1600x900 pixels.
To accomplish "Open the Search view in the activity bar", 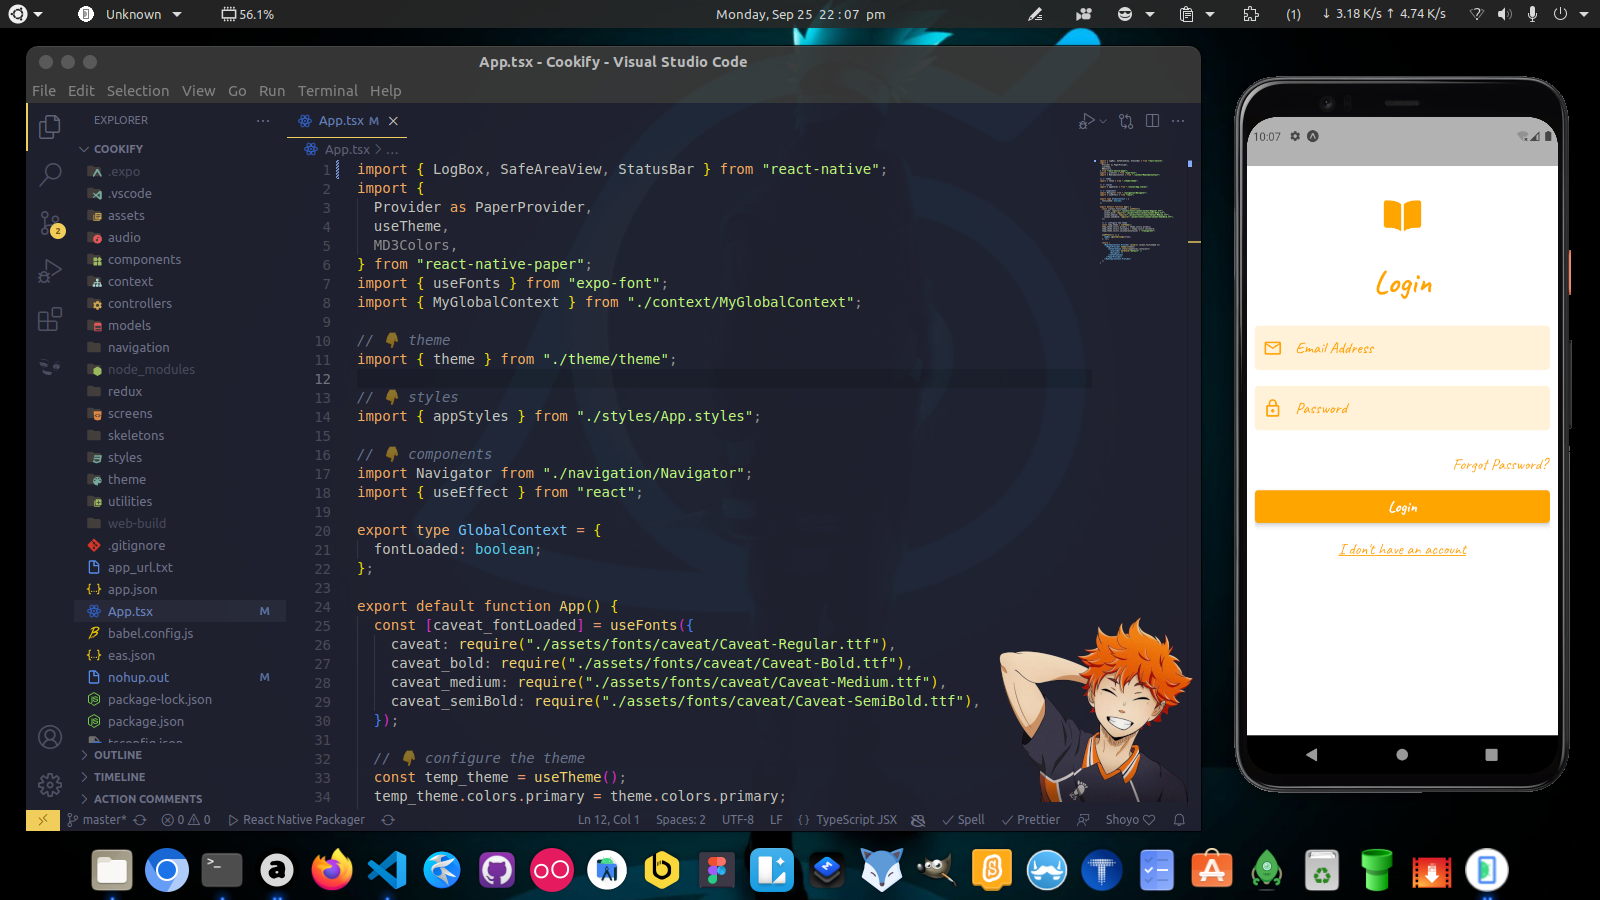I will [49, 175].
